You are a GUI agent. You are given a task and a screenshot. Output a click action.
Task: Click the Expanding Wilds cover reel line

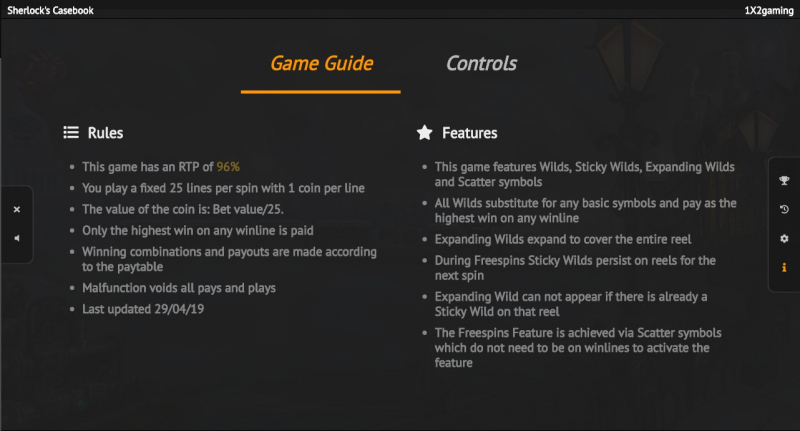[x=563, y=239]
